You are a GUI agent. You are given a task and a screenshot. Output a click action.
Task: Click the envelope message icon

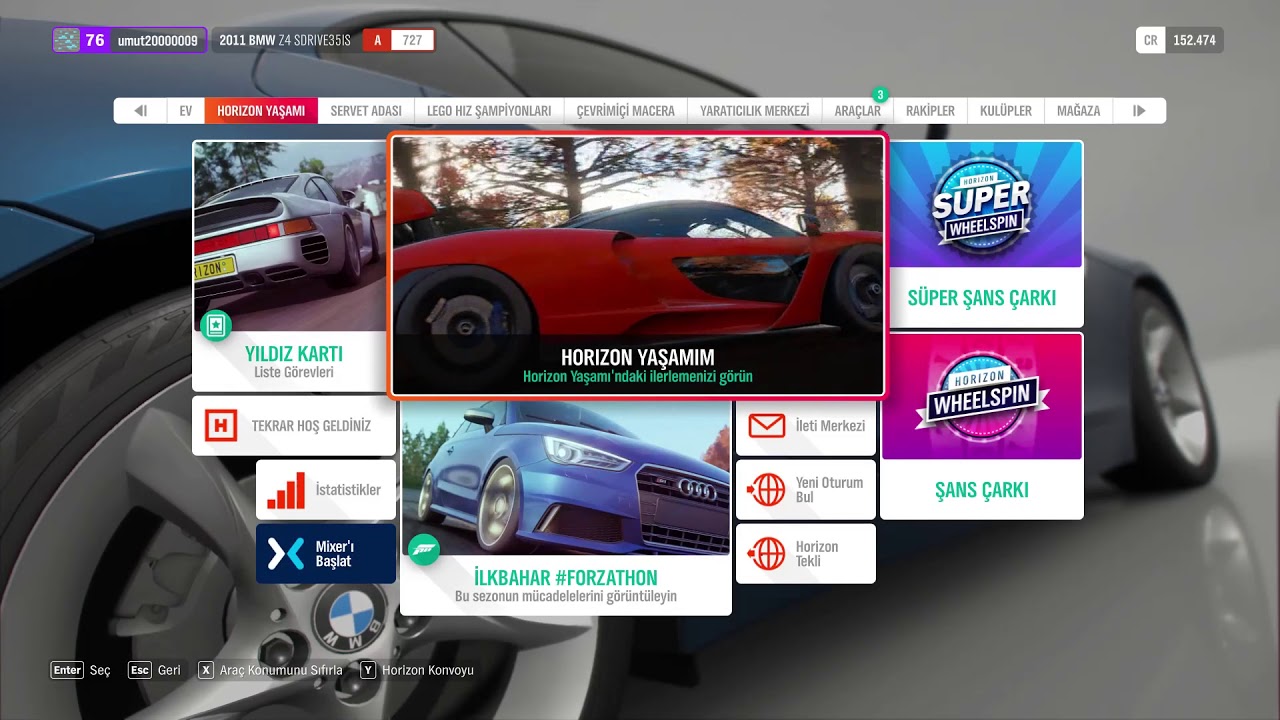[767, 426]
